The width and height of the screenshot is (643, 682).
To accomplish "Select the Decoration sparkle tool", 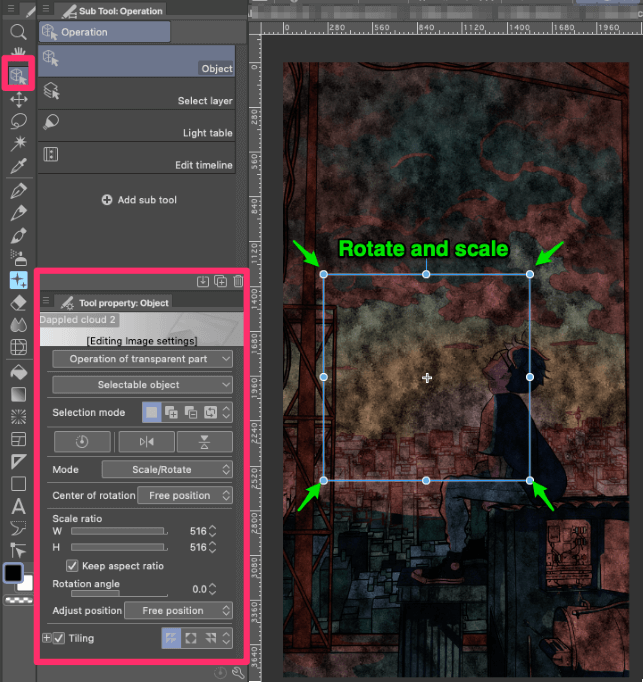I will tap(19, 280).
